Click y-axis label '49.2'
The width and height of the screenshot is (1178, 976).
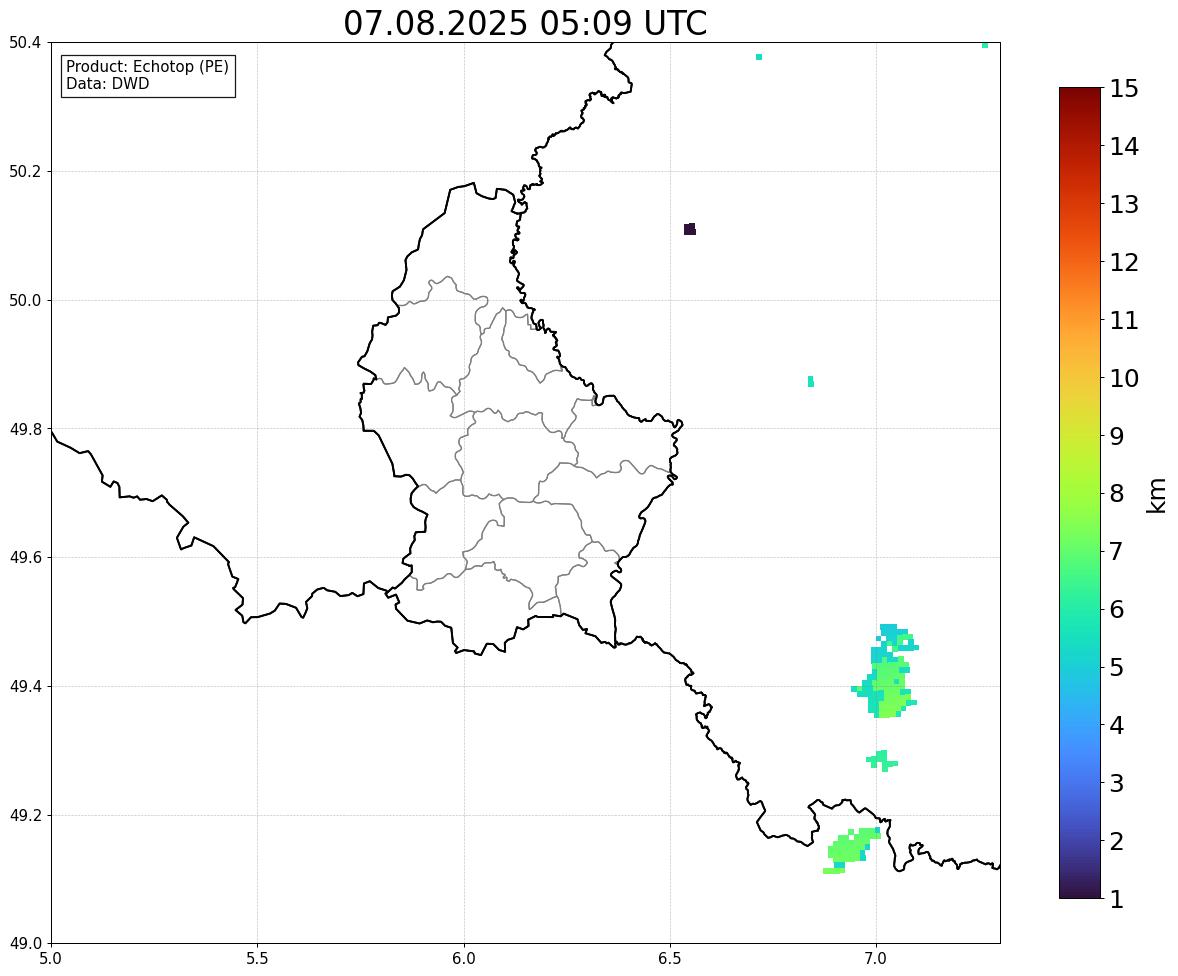25,815
